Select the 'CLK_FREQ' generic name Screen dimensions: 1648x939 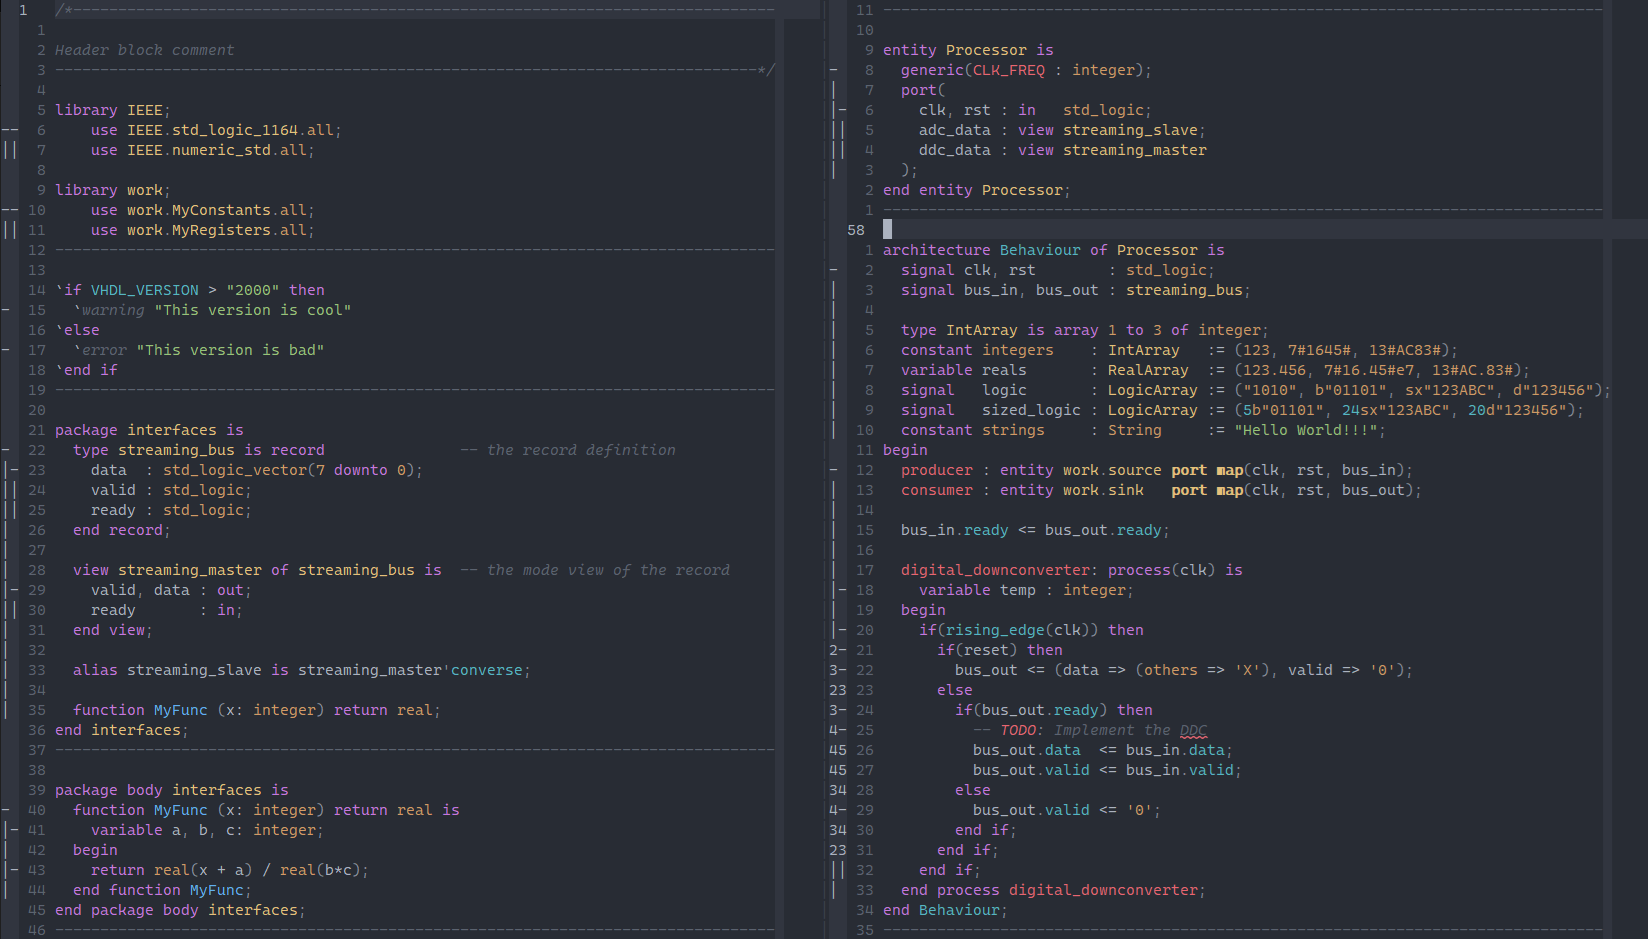coord(1009,70)
